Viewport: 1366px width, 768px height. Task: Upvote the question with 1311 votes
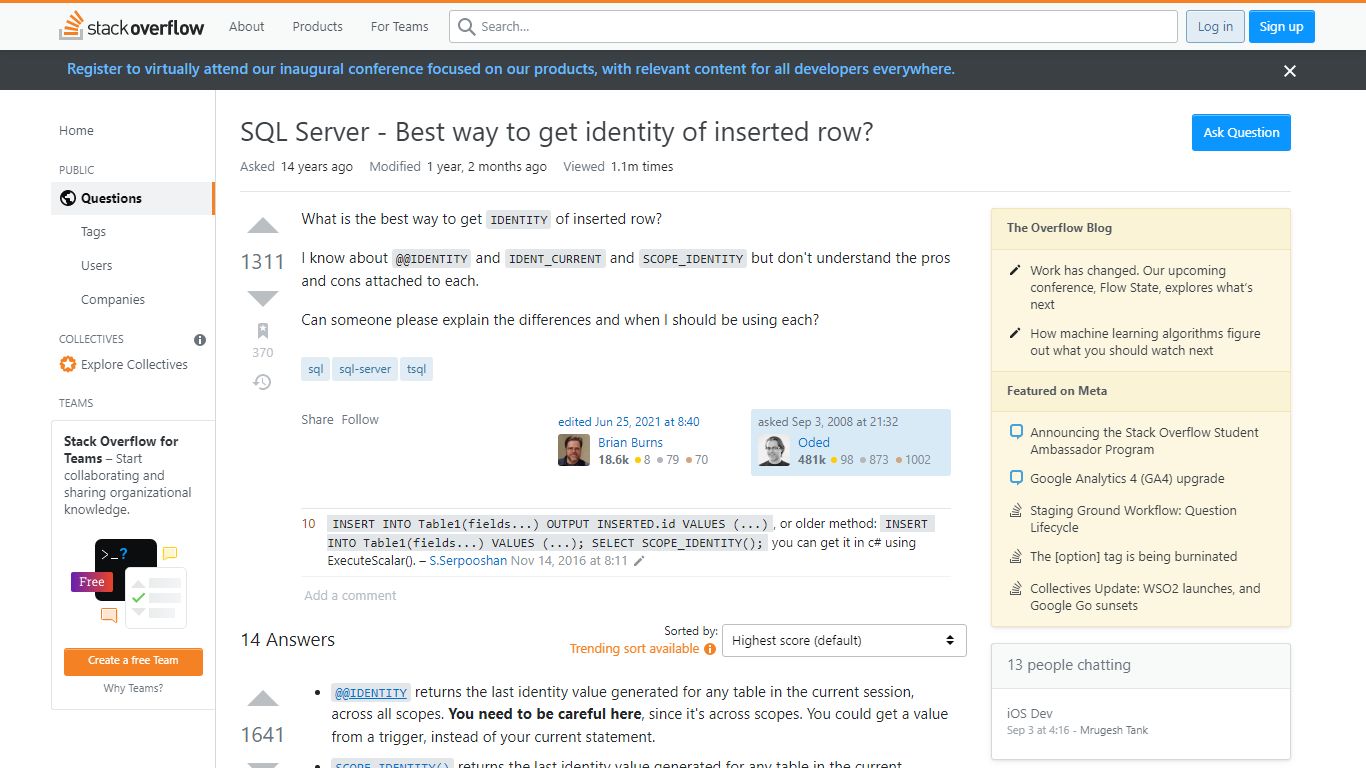point(262,225)
